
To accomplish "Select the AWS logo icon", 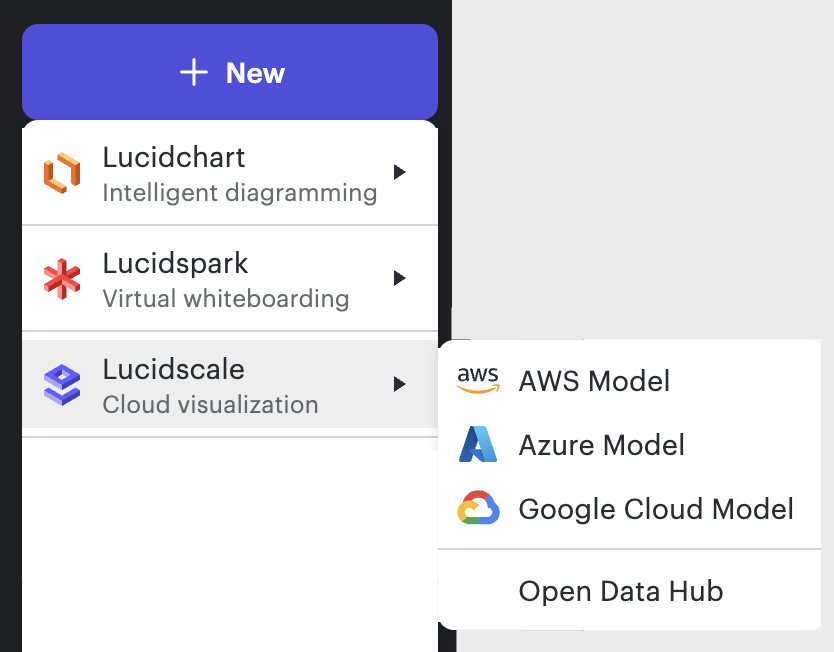I will point(479,379).
